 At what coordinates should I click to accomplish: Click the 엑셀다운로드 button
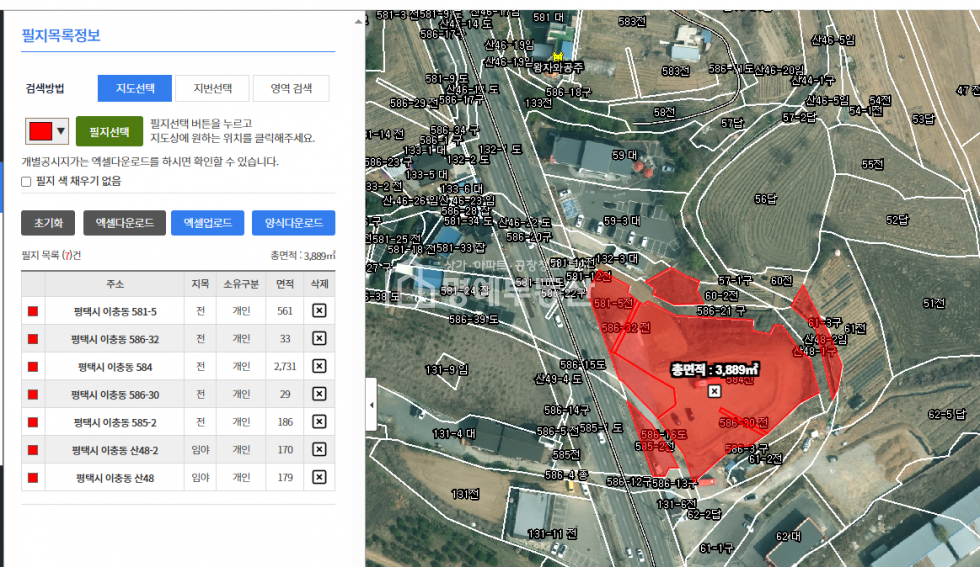point(125,223)
